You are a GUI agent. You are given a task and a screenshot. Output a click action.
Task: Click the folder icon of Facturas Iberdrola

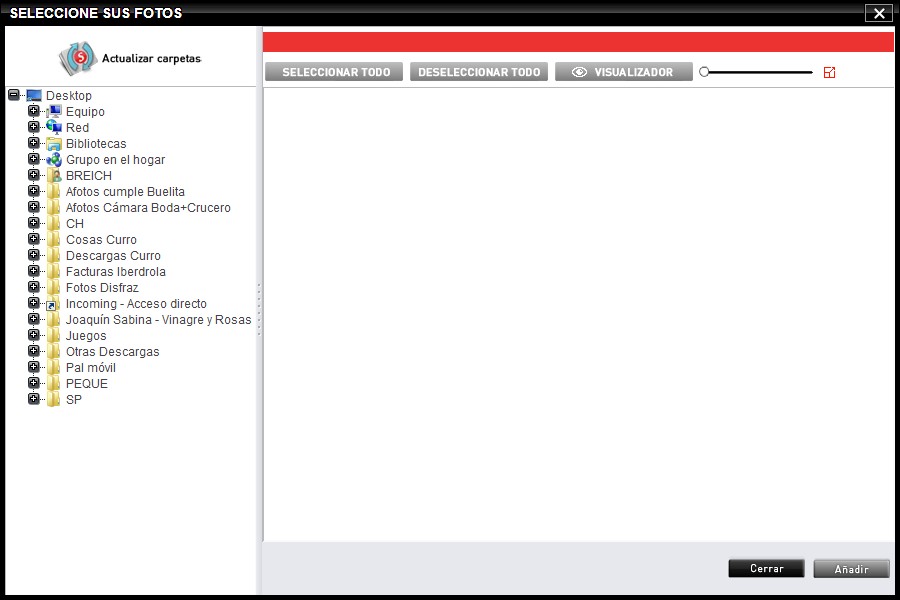pyautogui.click(x=53, y=272)
